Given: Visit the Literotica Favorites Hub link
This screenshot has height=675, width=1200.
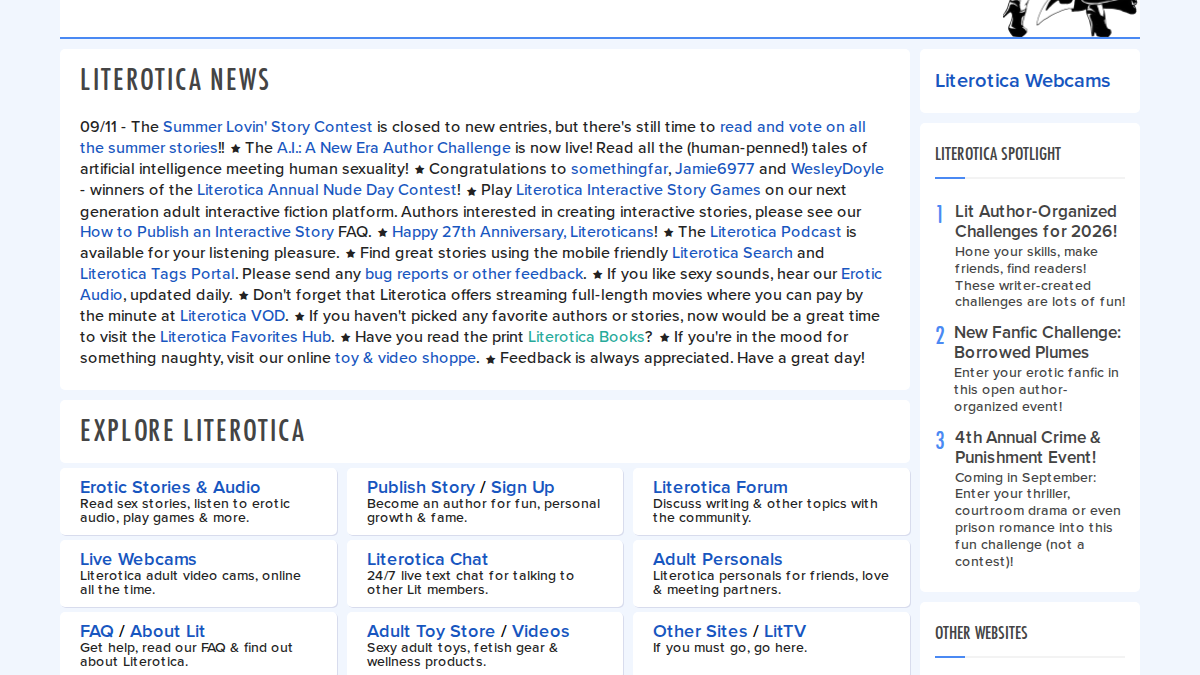Looking at the screenshot, I should pyautogui.click(x=245, y=337).
